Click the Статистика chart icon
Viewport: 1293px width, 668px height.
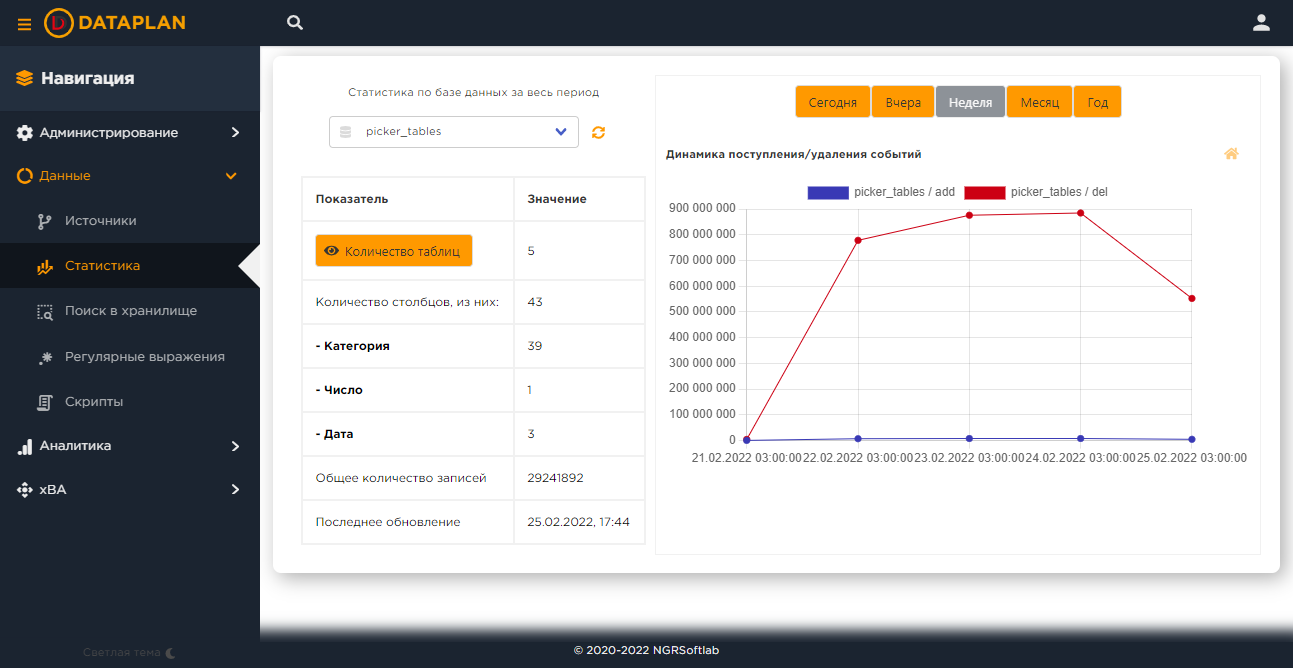[44, 266]
